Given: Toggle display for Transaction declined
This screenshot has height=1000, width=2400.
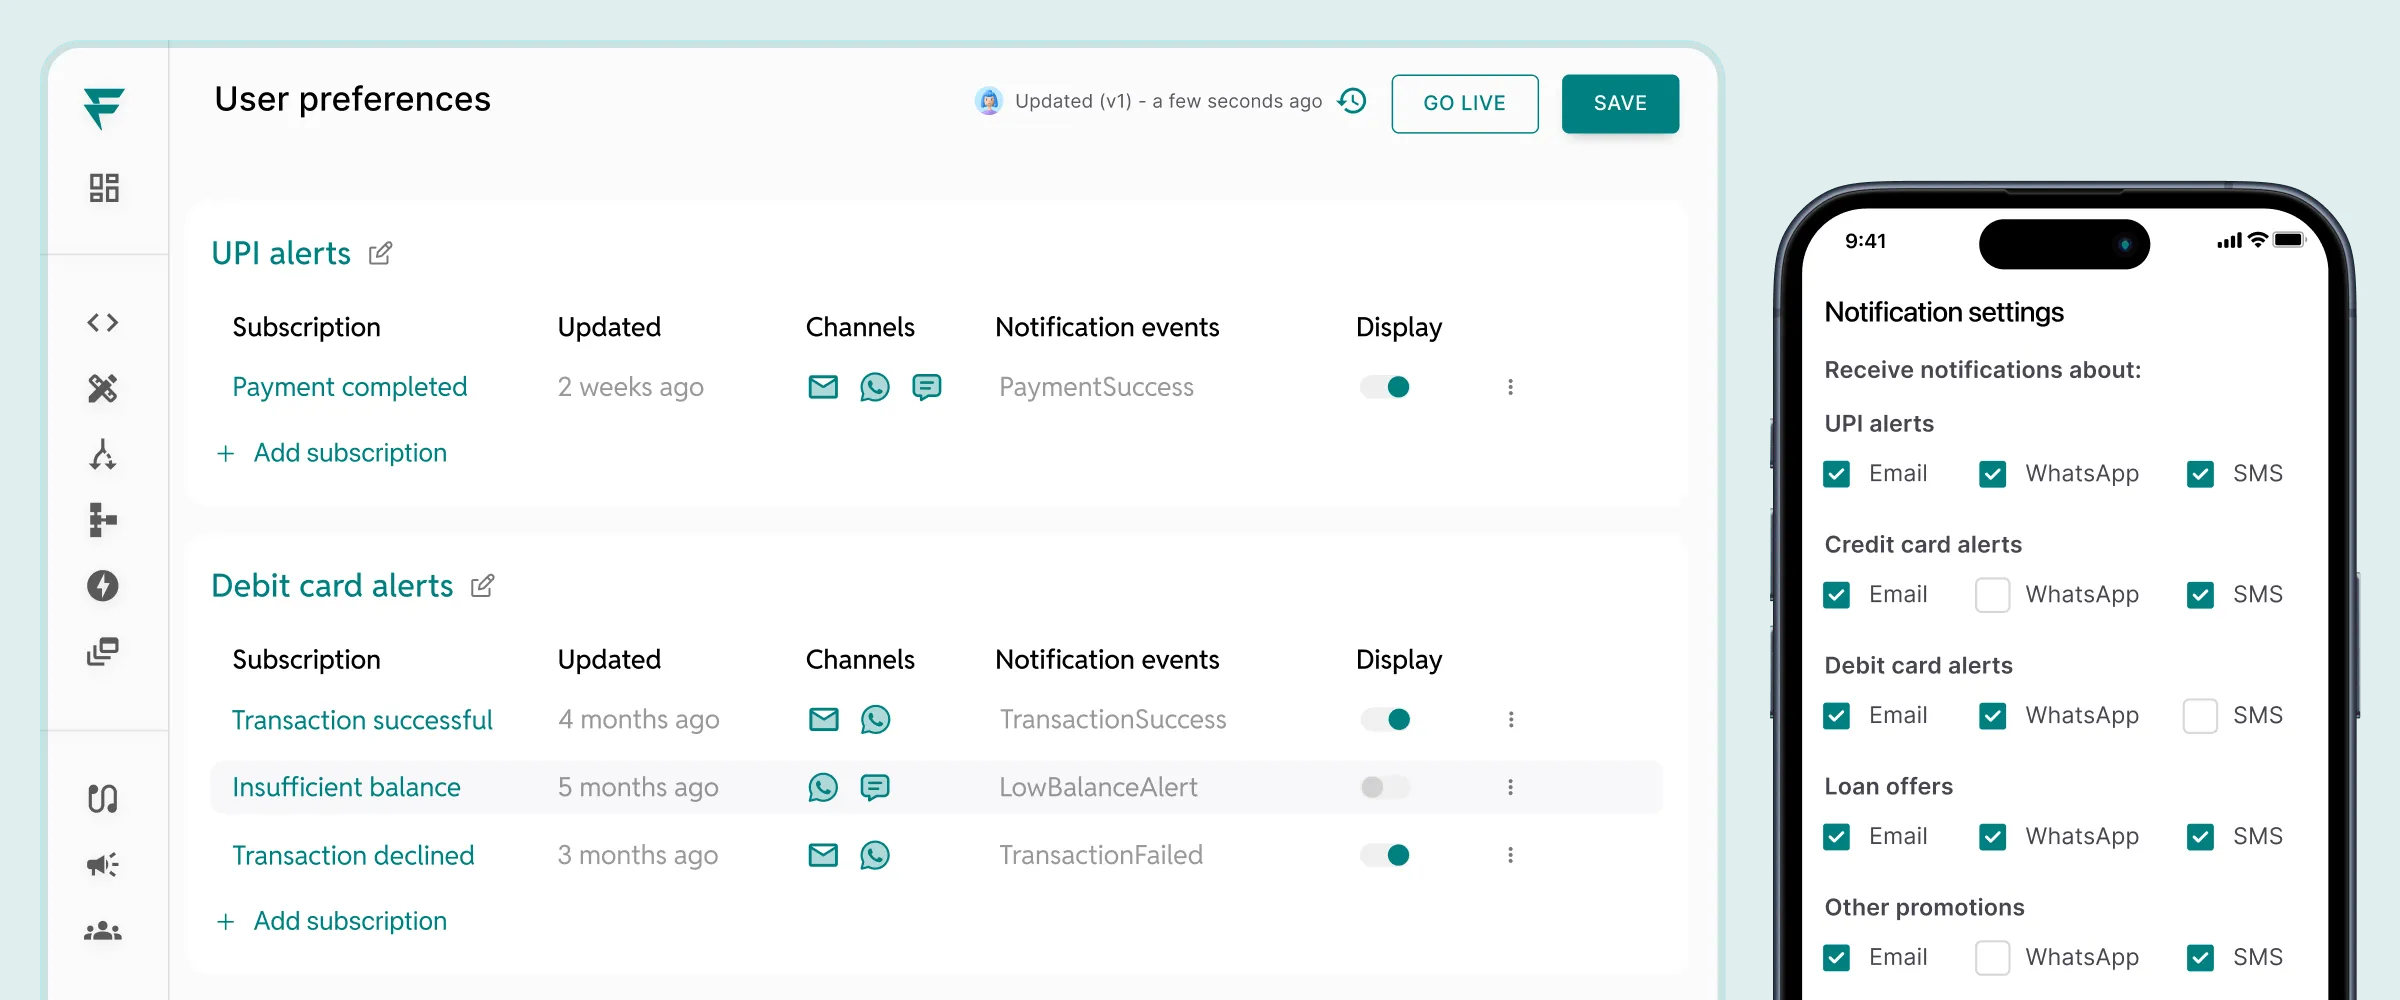Looking at the screenshot, I should pos(1385,855).
